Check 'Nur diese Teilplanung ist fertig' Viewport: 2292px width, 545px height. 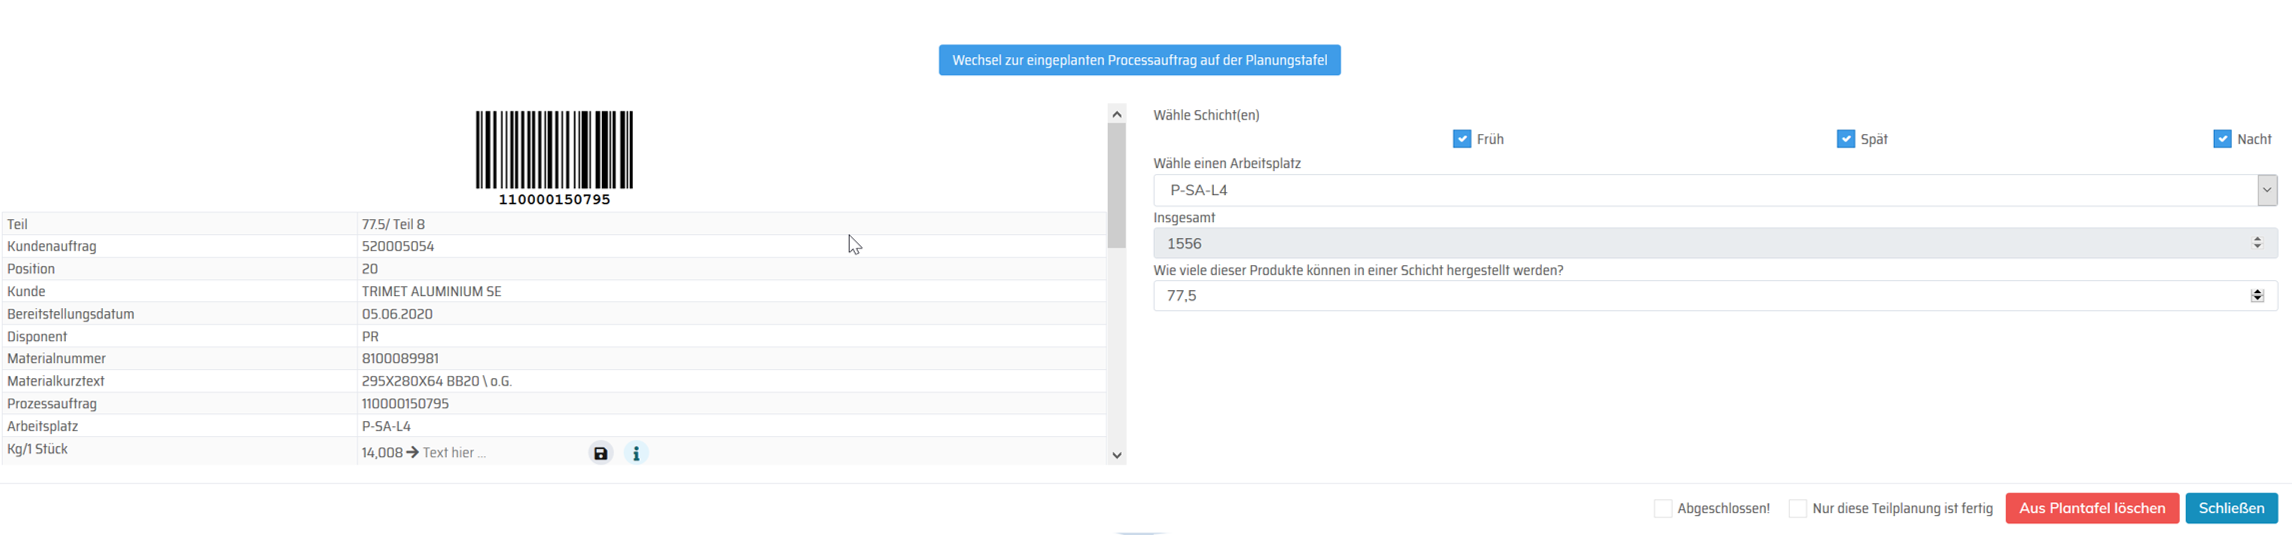[1798, 508]
